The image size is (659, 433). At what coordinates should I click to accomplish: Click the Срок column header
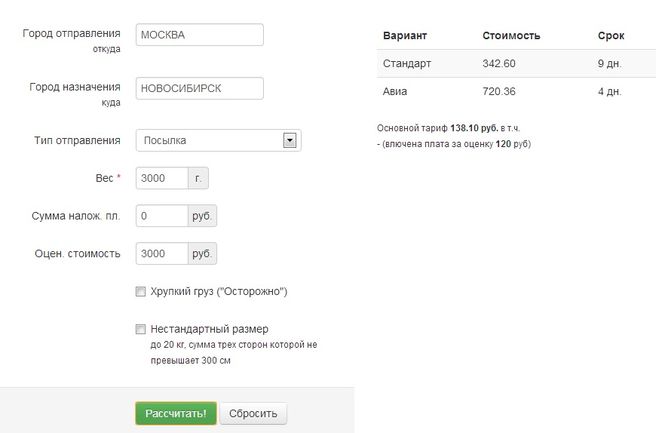(611, 36)
